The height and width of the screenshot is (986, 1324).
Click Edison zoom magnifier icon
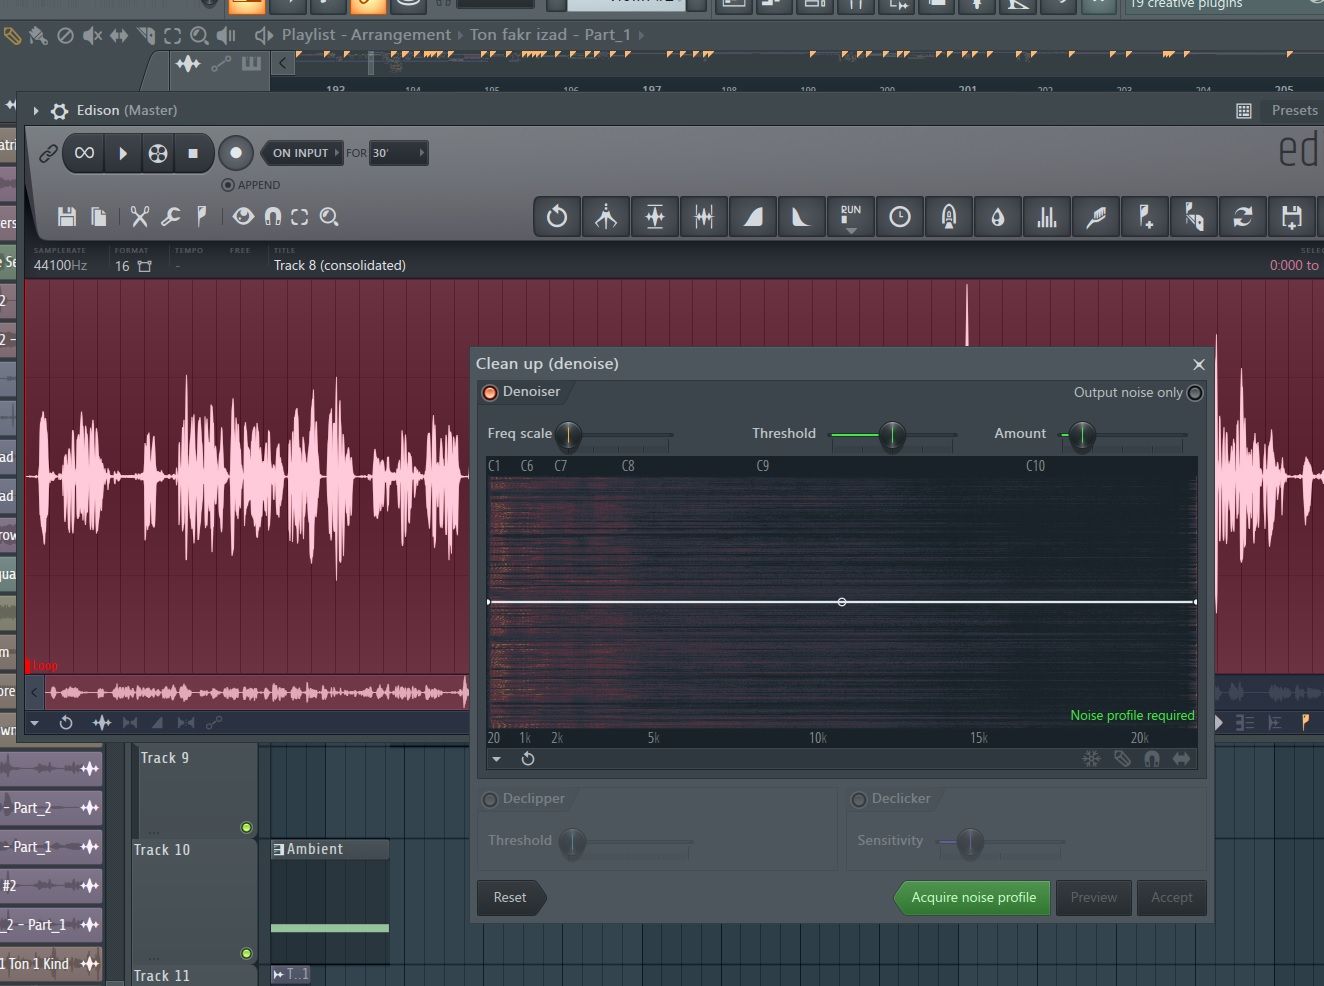(329, 216)
